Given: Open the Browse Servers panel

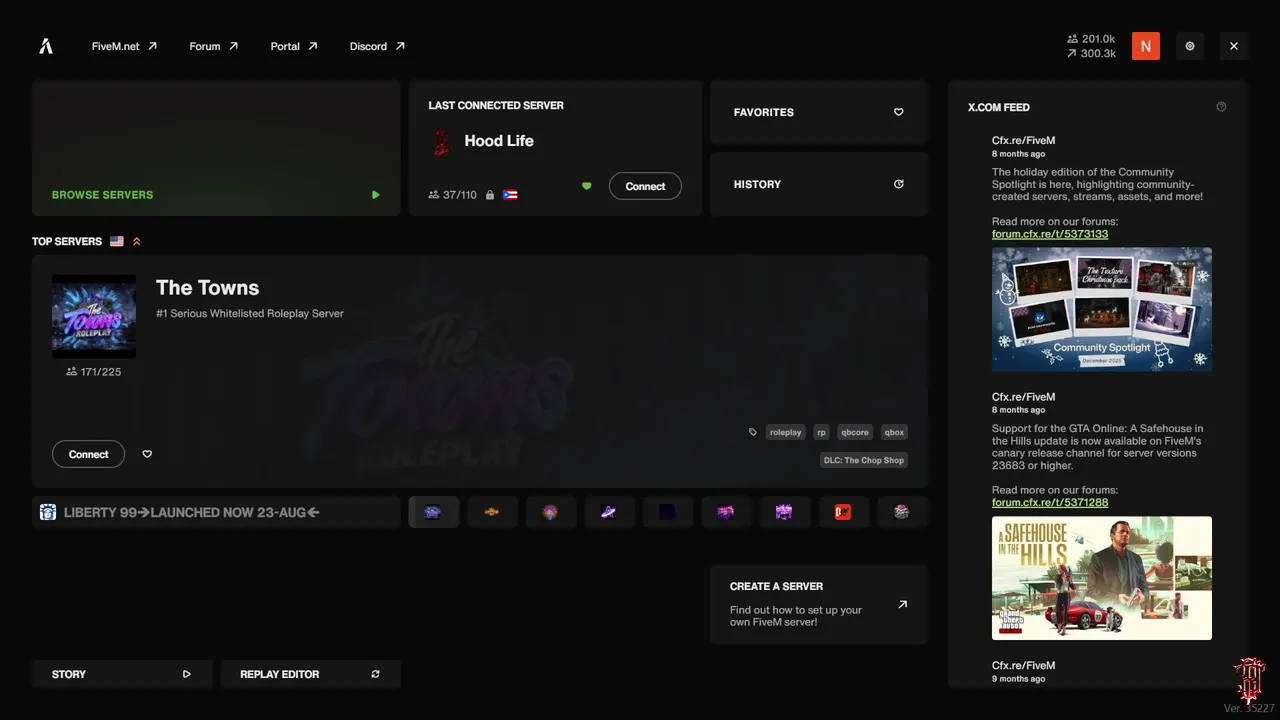Looking at the screenshot, I should pos(216,148).
